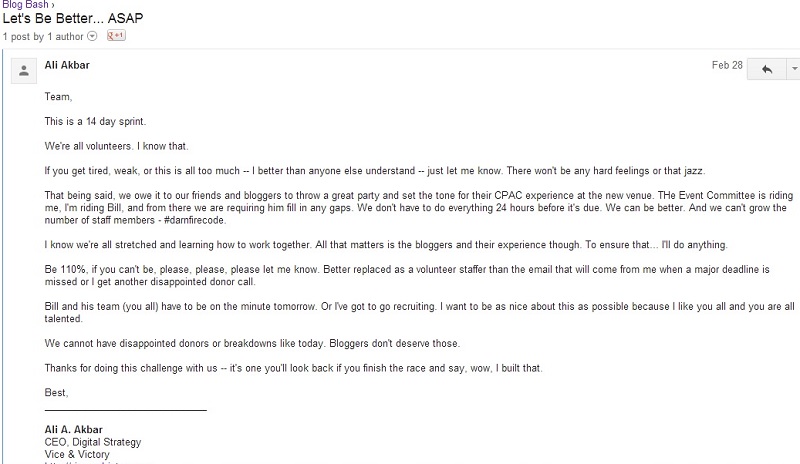Open the partially visible signature link at bottom
The image size is (800, 464).
pyautogui.click(x=98, y=462)
